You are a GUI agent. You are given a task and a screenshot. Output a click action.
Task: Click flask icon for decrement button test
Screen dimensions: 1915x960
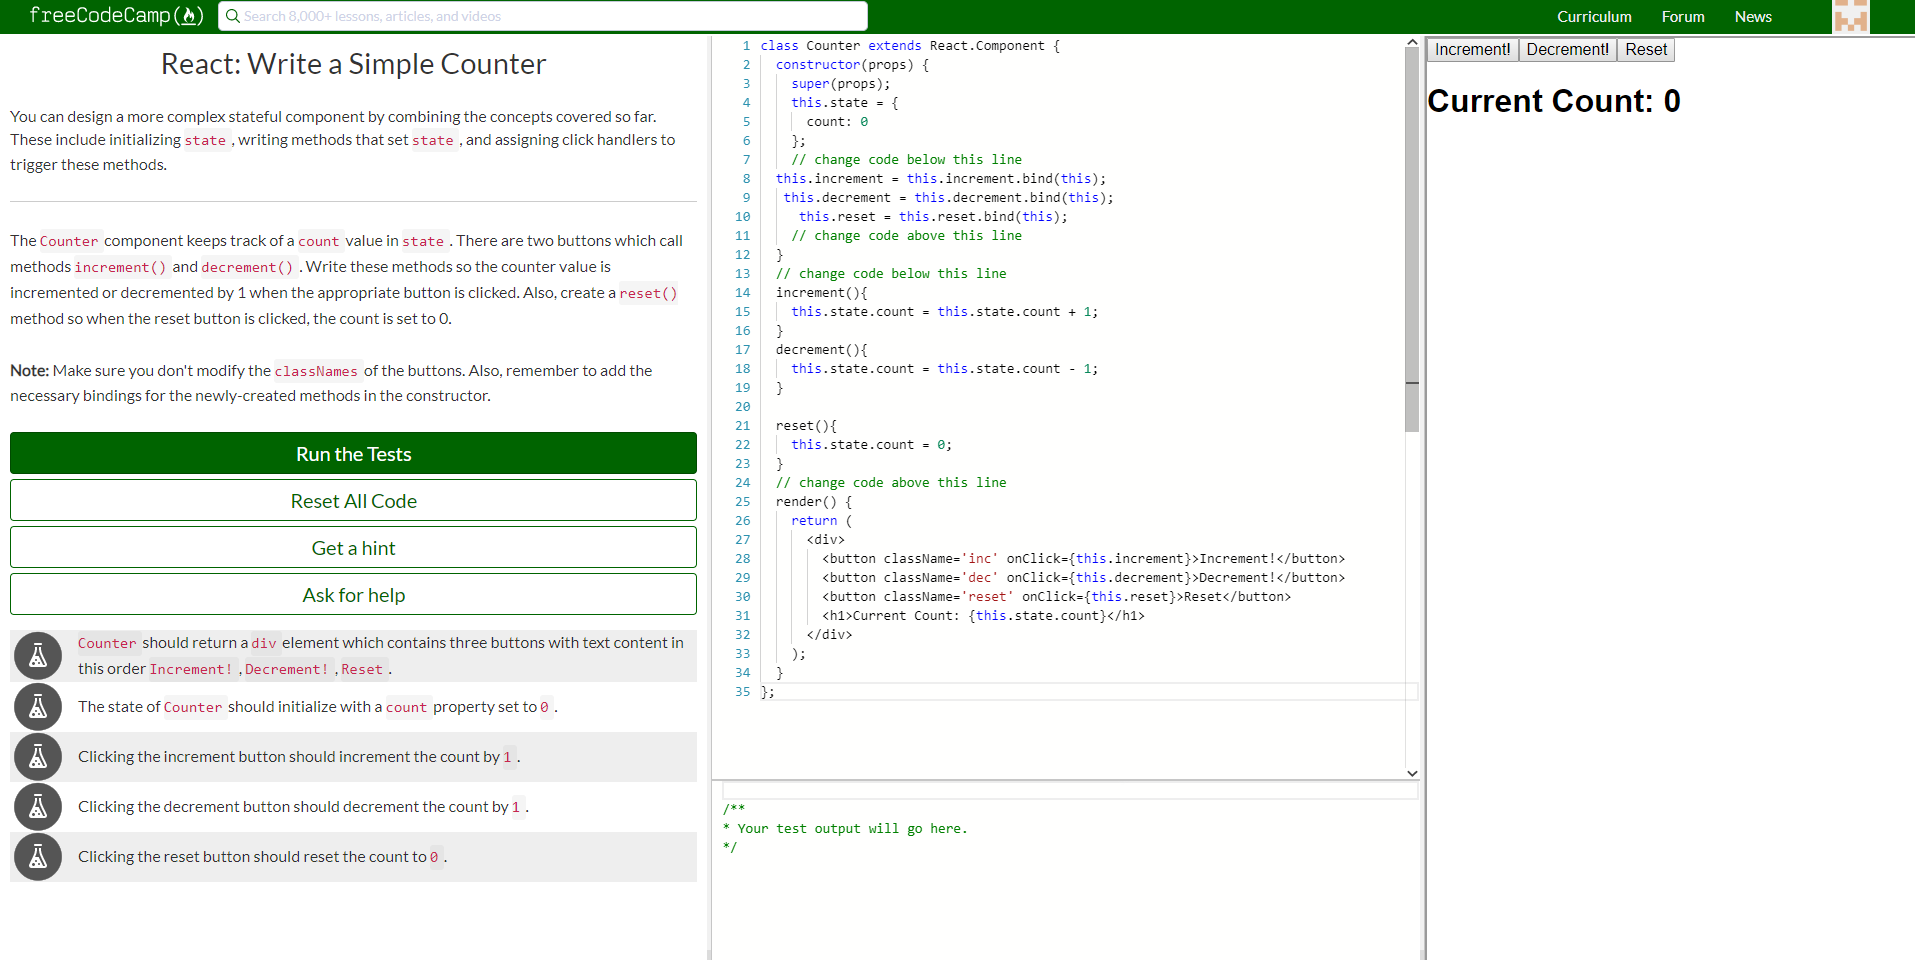tap(38, 807)
